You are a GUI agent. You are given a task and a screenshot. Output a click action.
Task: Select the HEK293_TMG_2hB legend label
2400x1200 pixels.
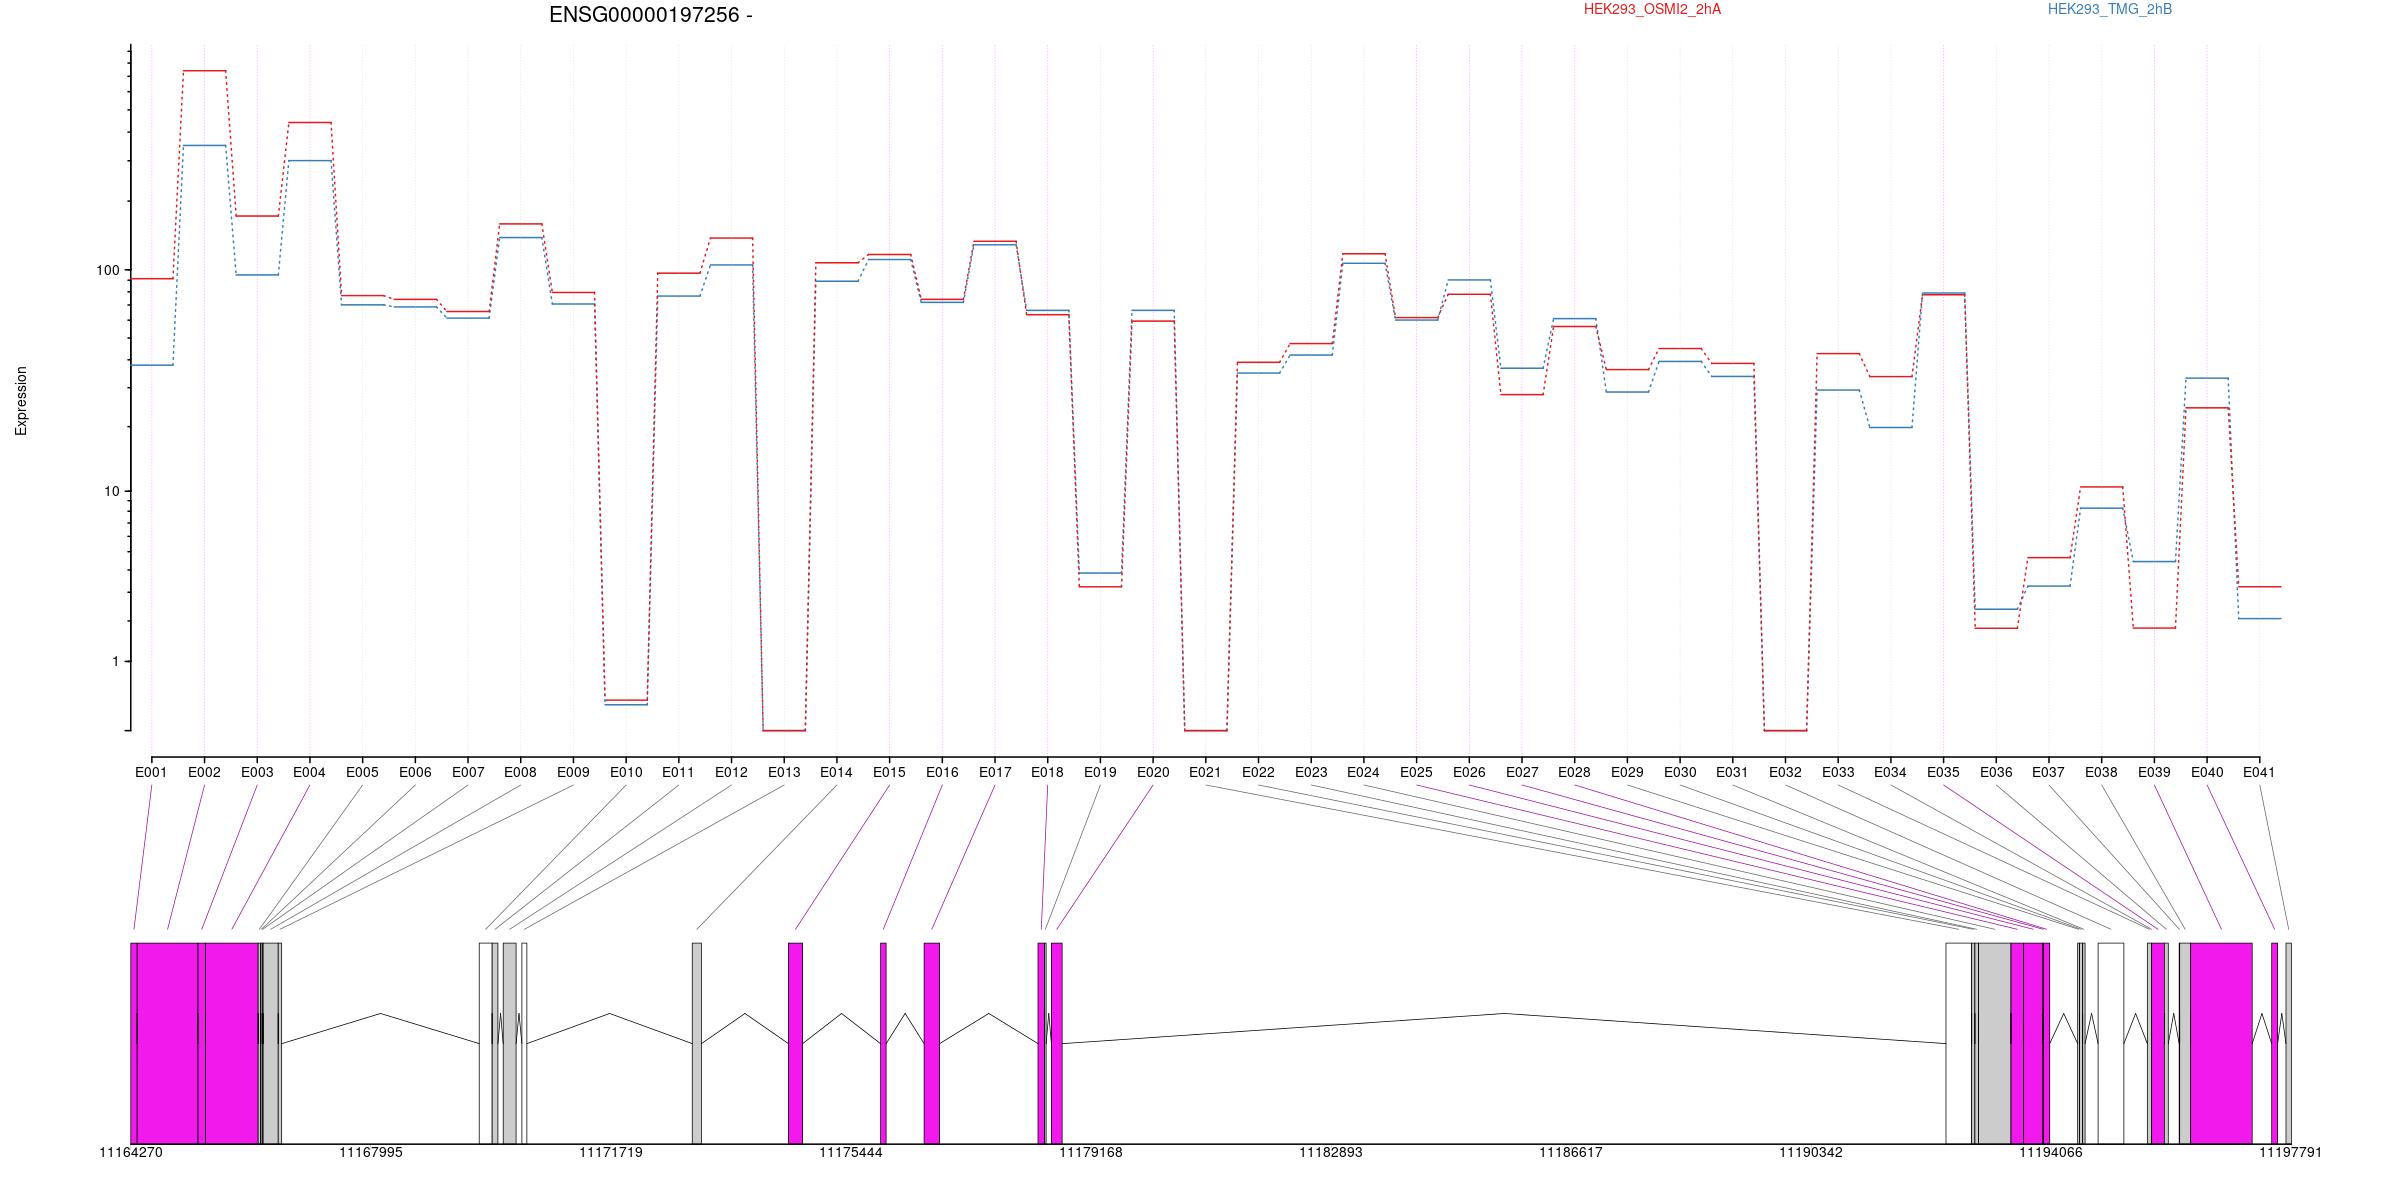coord(2110,10)
